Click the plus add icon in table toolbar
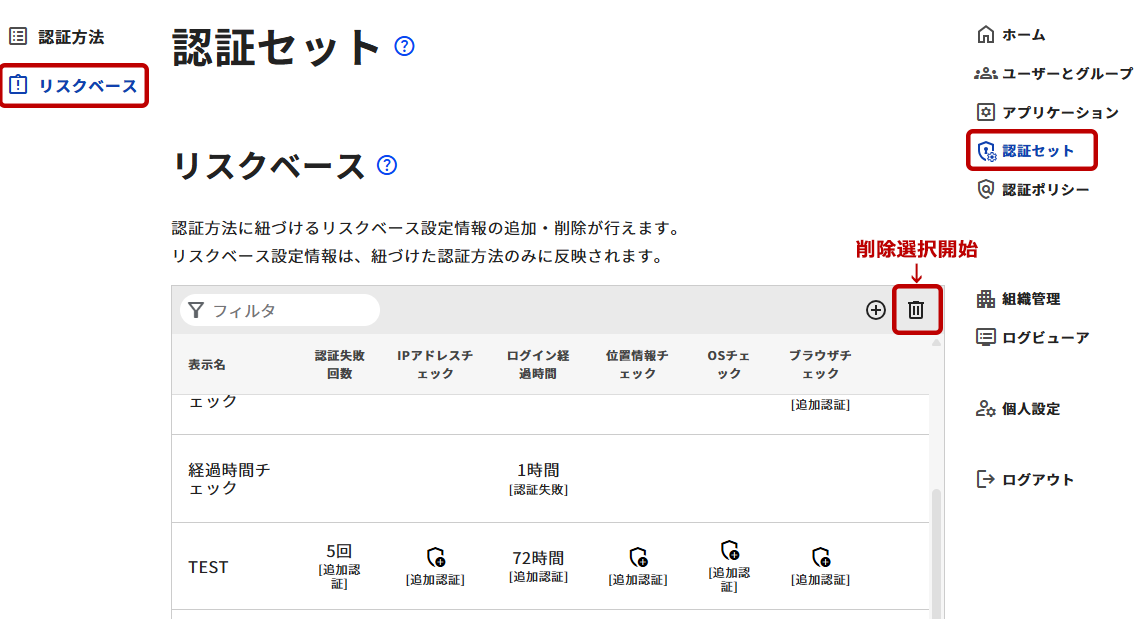1135x619 pixels. pos(876,310)
